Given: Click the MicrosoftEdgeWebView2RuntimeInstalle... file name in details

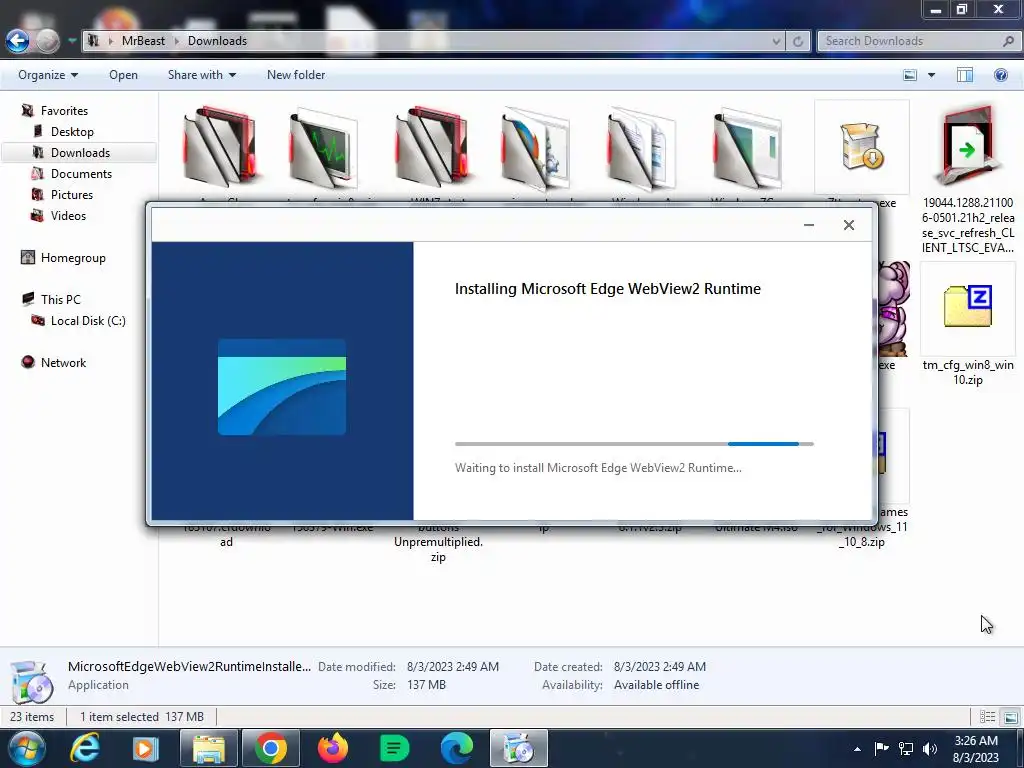Looking at the screenshot, I should click(189, 666).
